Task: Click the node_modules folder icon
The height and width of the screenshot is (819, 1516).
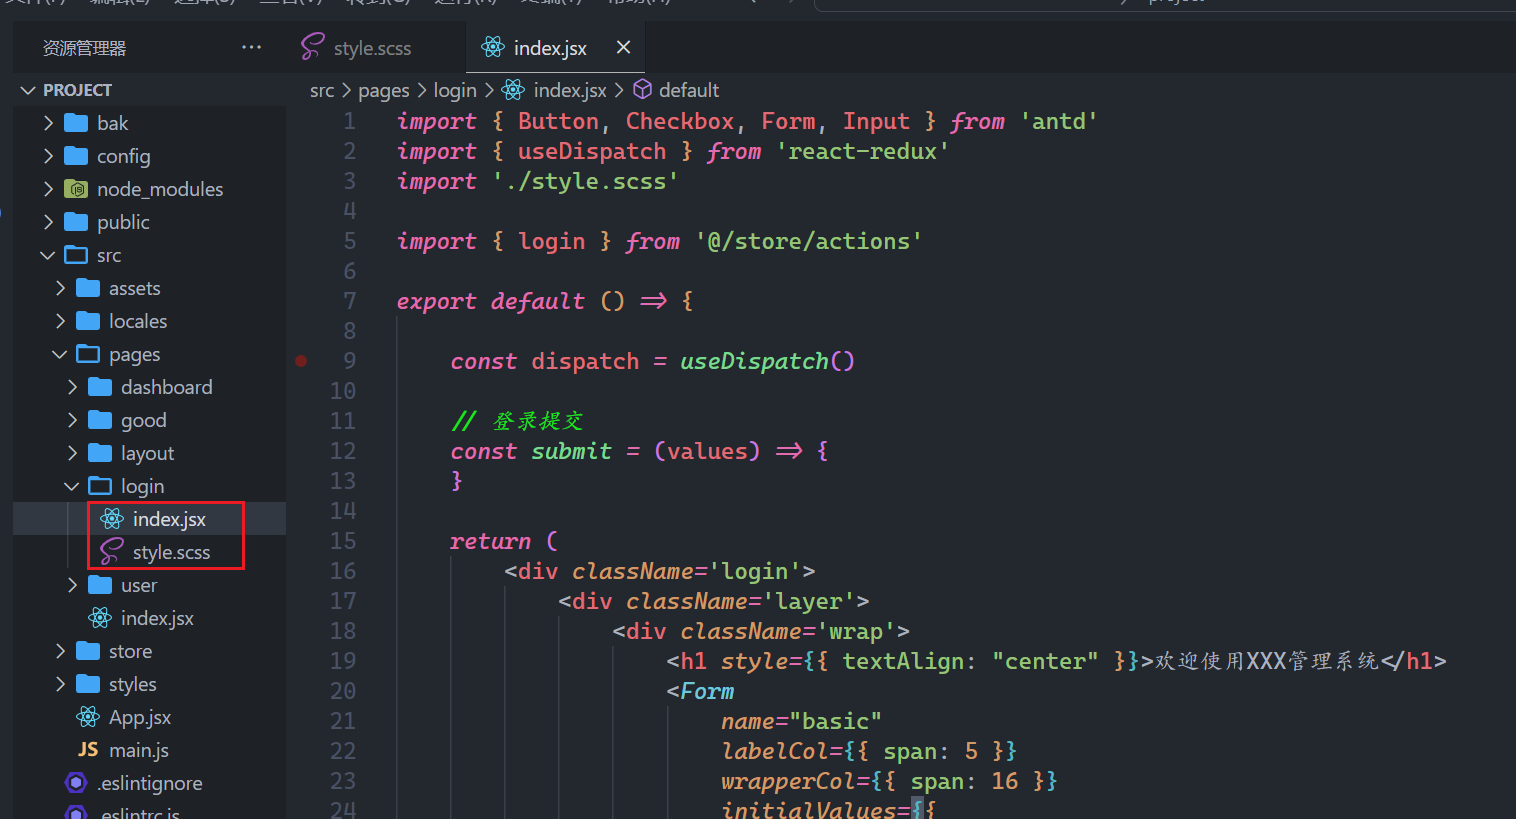Action: click(x=76, y=189)
